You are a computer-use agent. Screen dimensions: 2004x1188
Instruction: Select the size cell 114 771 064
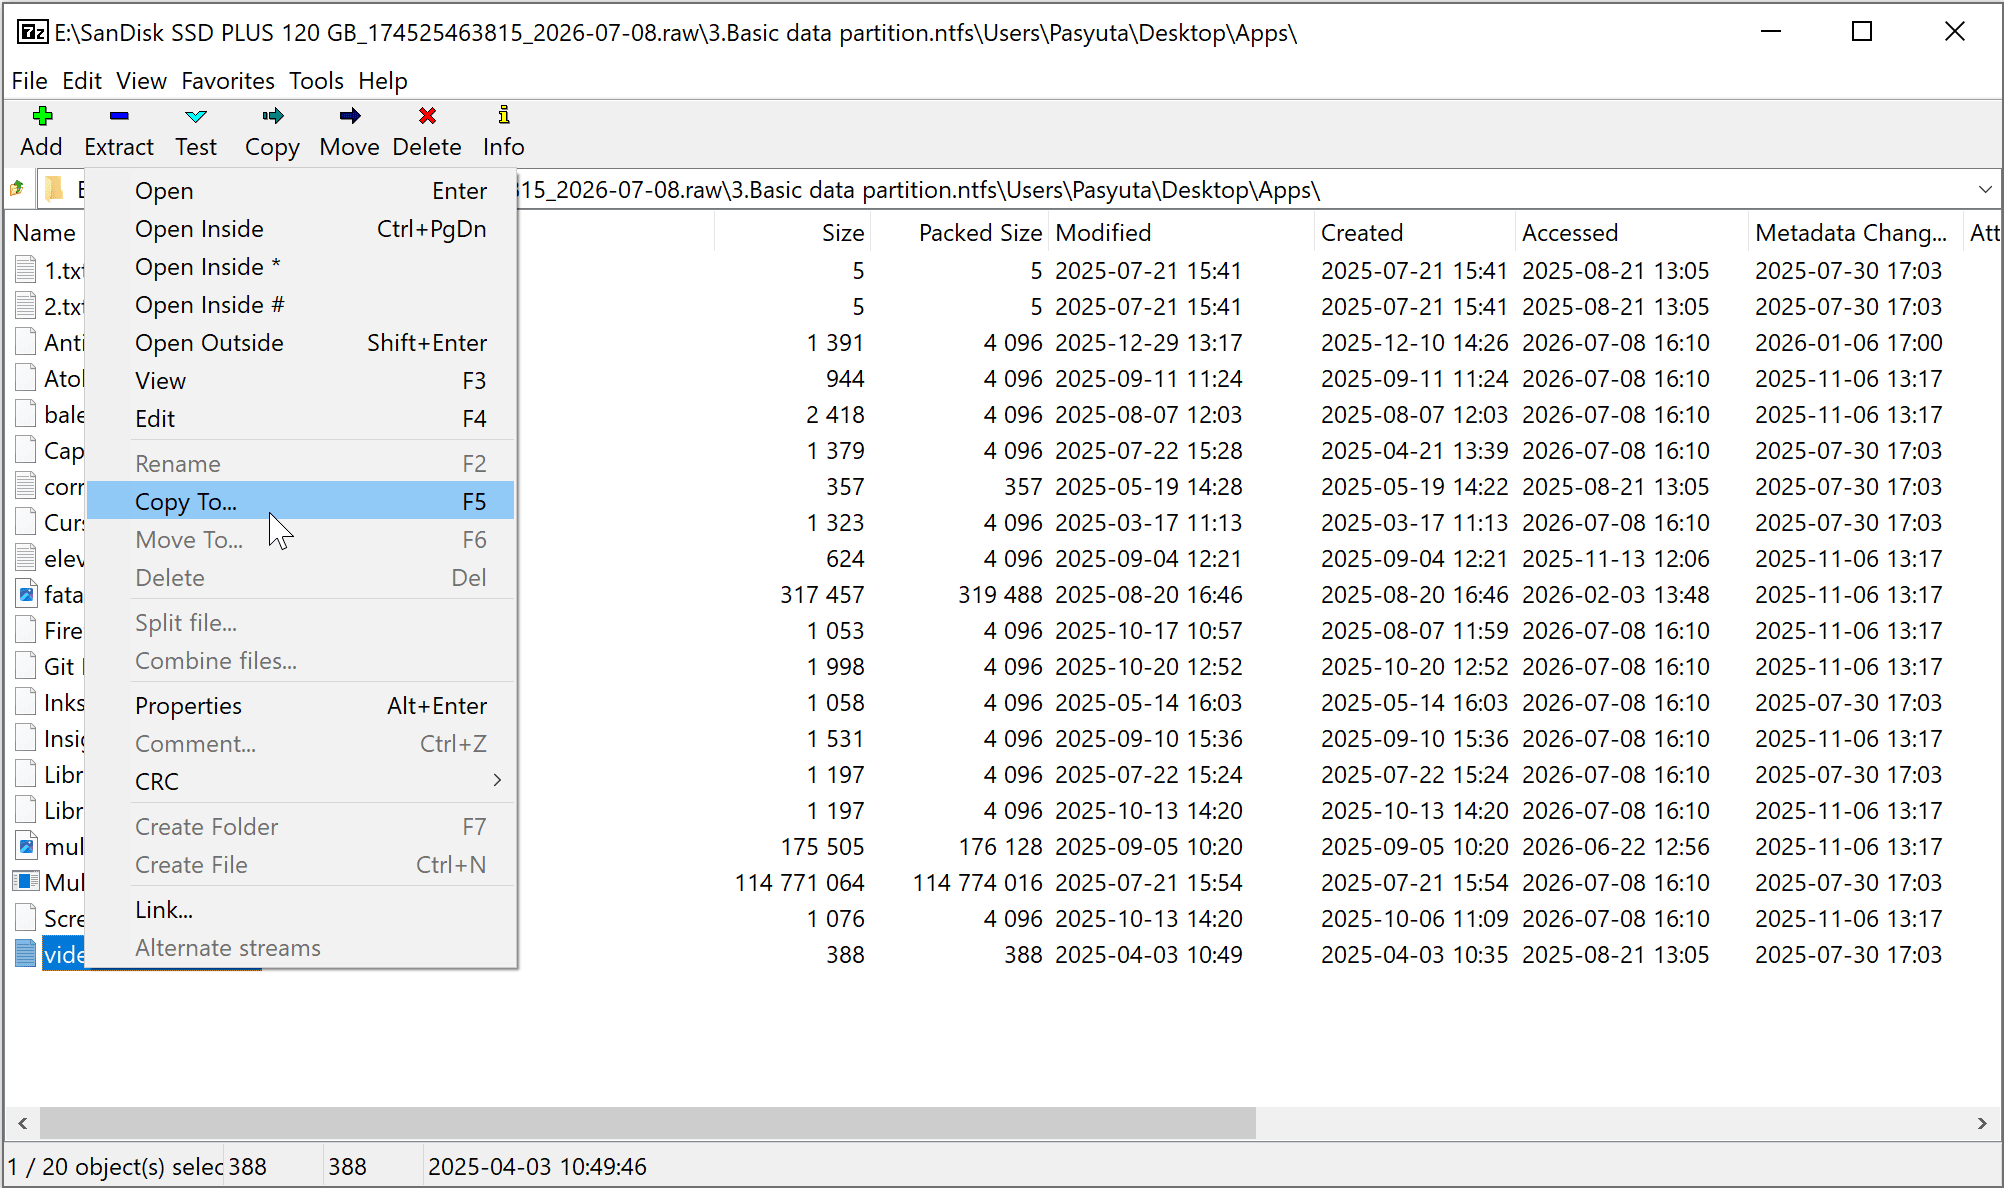(x=800, y=882)
